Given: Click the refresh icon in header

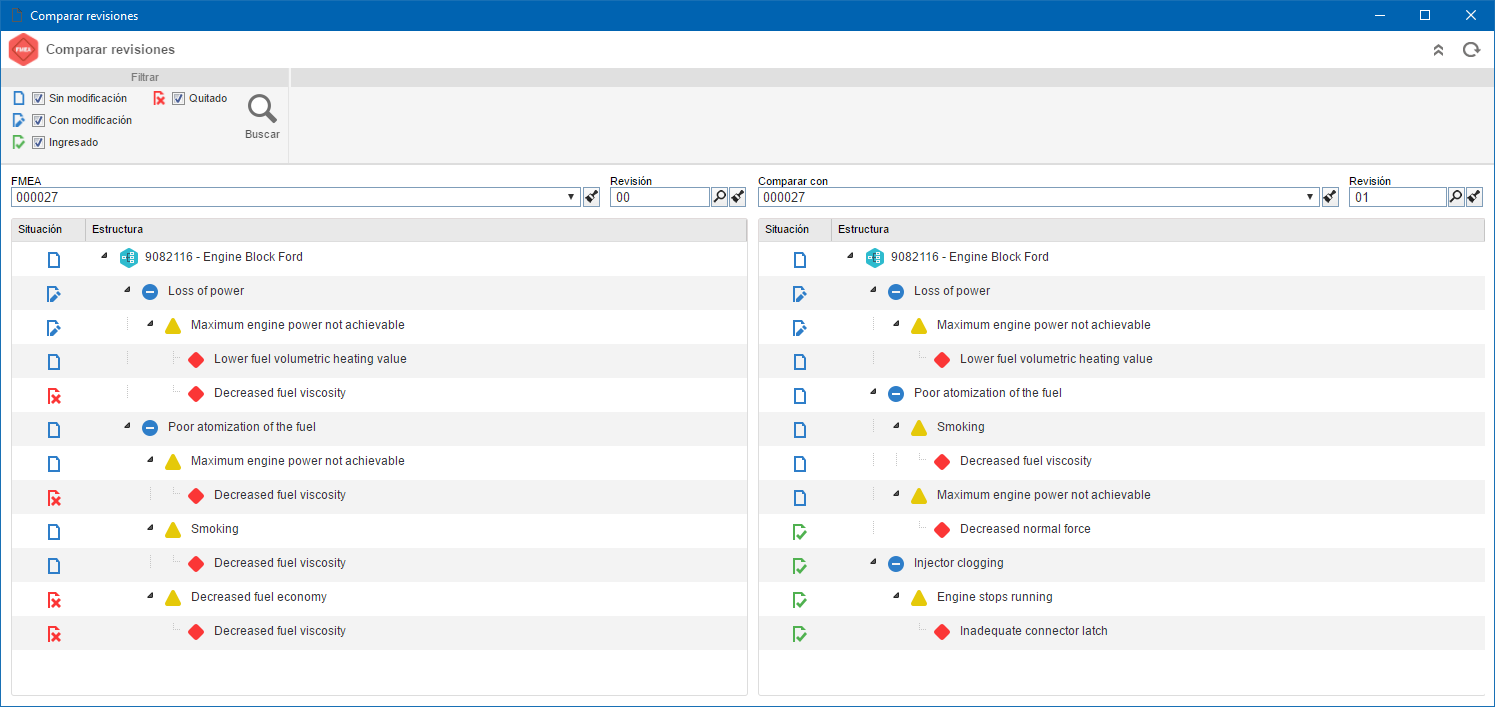Looking at the screenshot, I should tap(1471, 50).
